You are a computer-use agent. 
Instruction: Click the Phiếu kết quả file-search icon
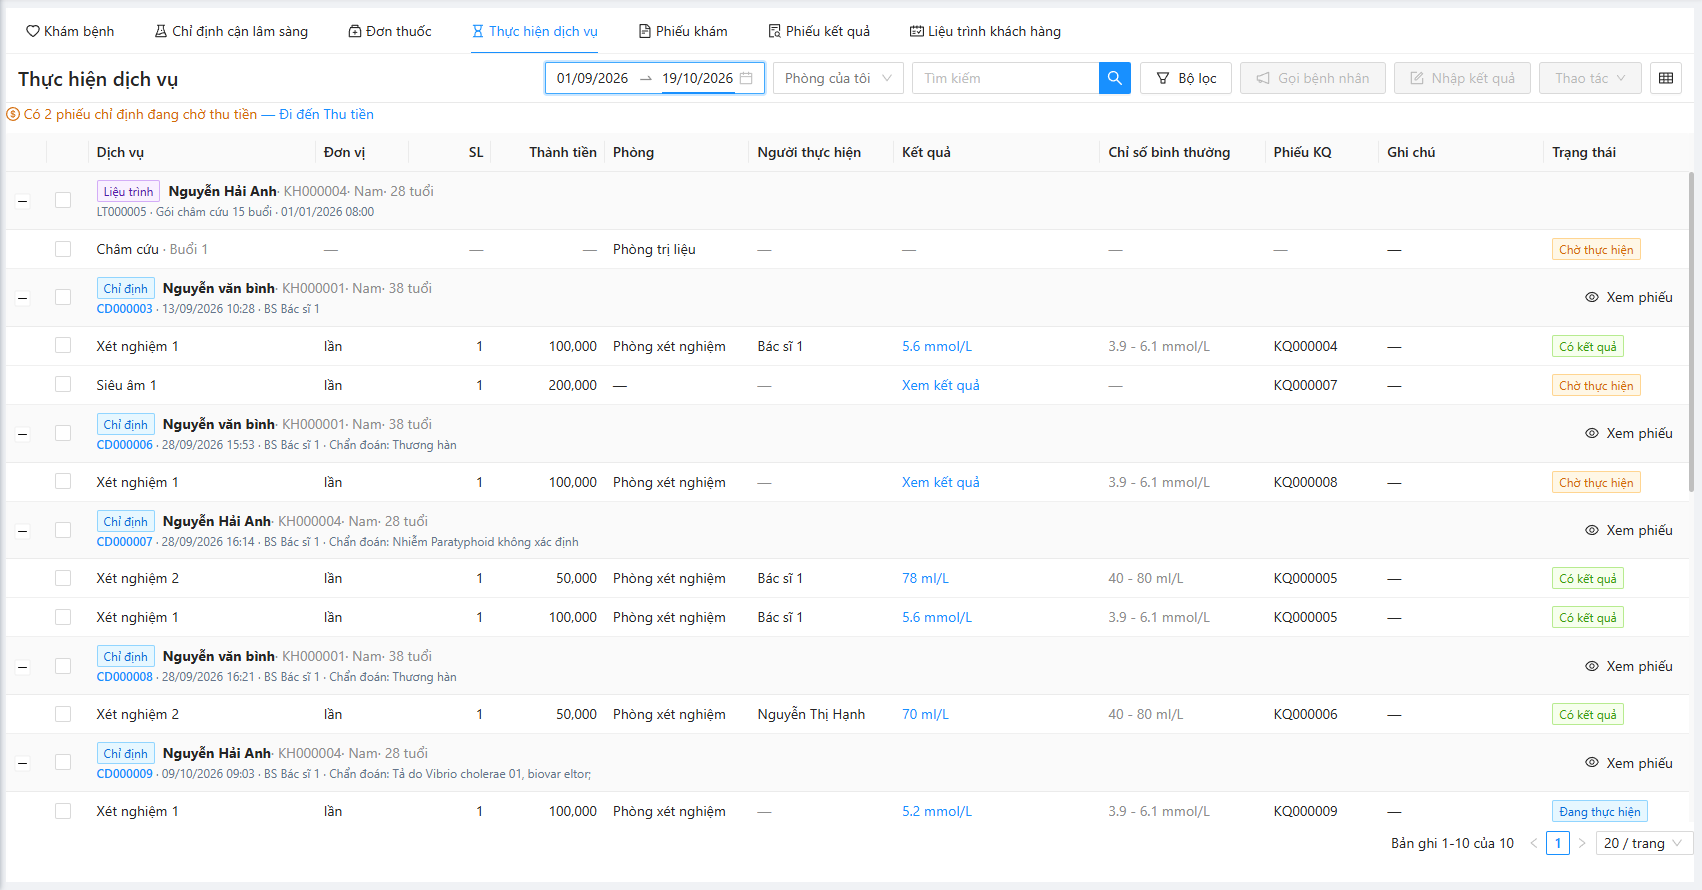coord(775,31)
